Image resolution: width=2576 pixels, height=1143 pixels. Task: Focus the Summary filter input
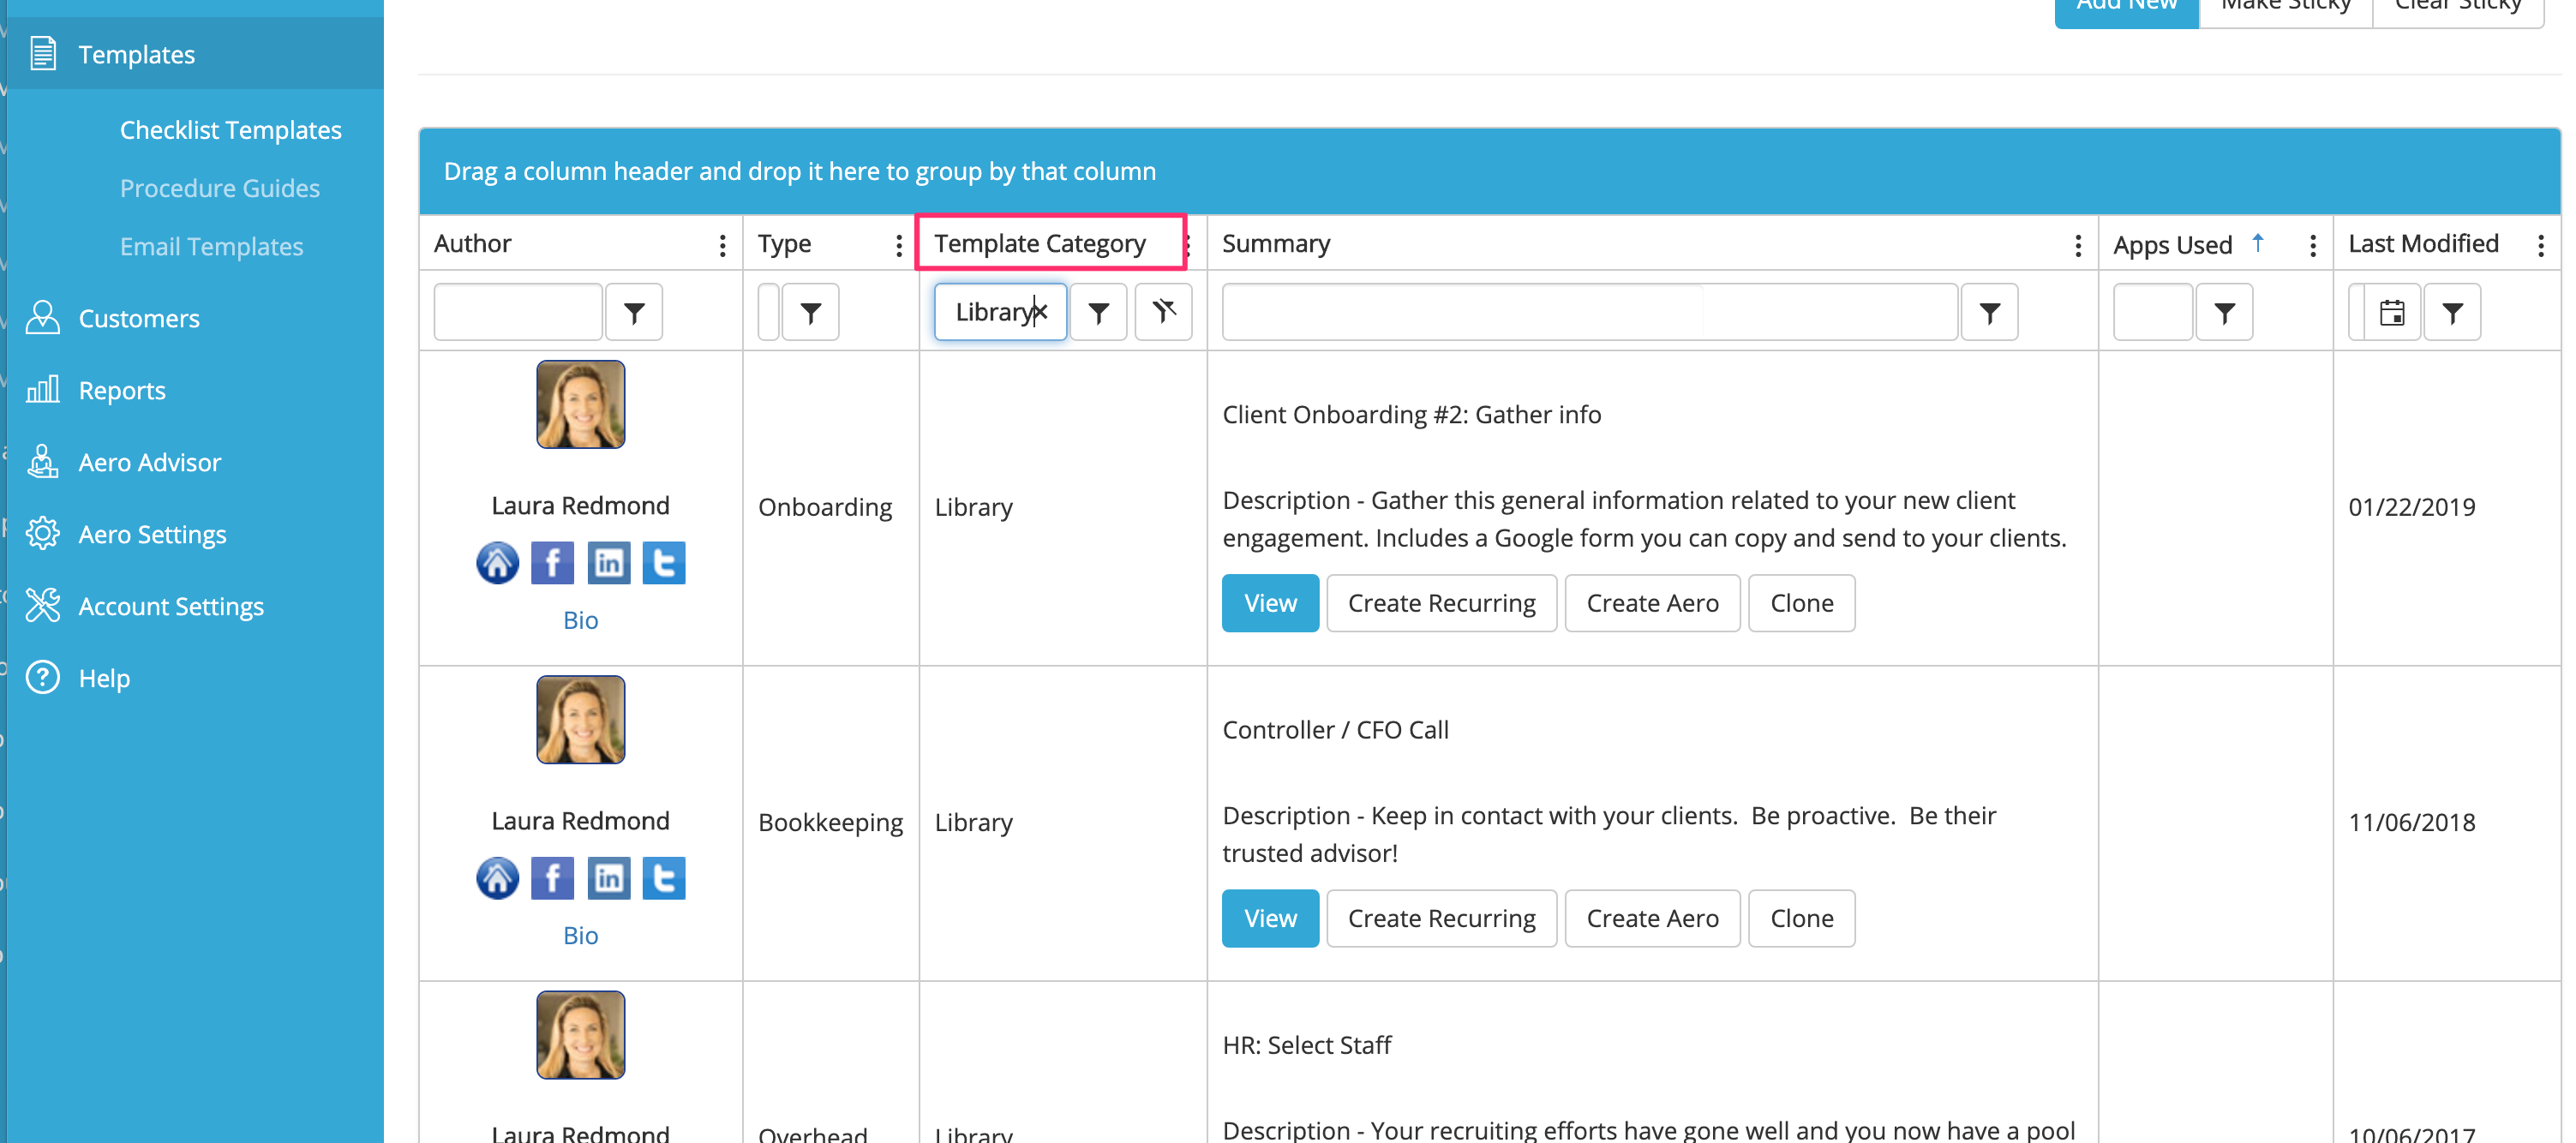[1590, 313]
